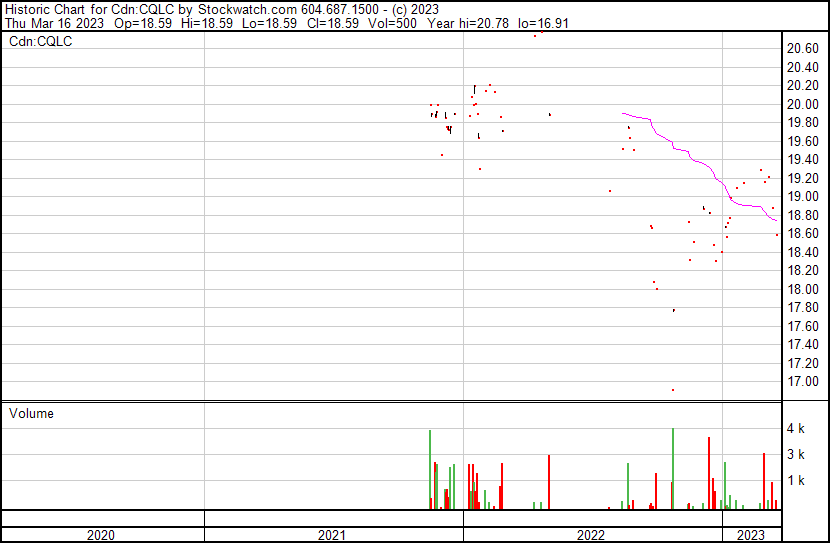Click the 19.00 price axis label
The height and width of the screenshot is (543, 830).
coord(803,196)
